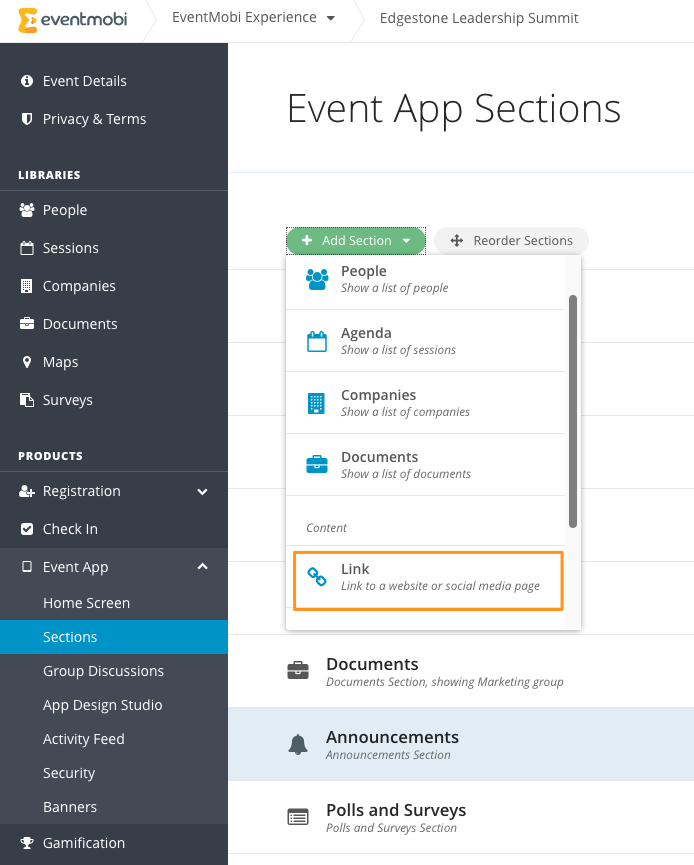Click the Add Section dropdown scrollbar
The image size is (694, 865).
573,412
